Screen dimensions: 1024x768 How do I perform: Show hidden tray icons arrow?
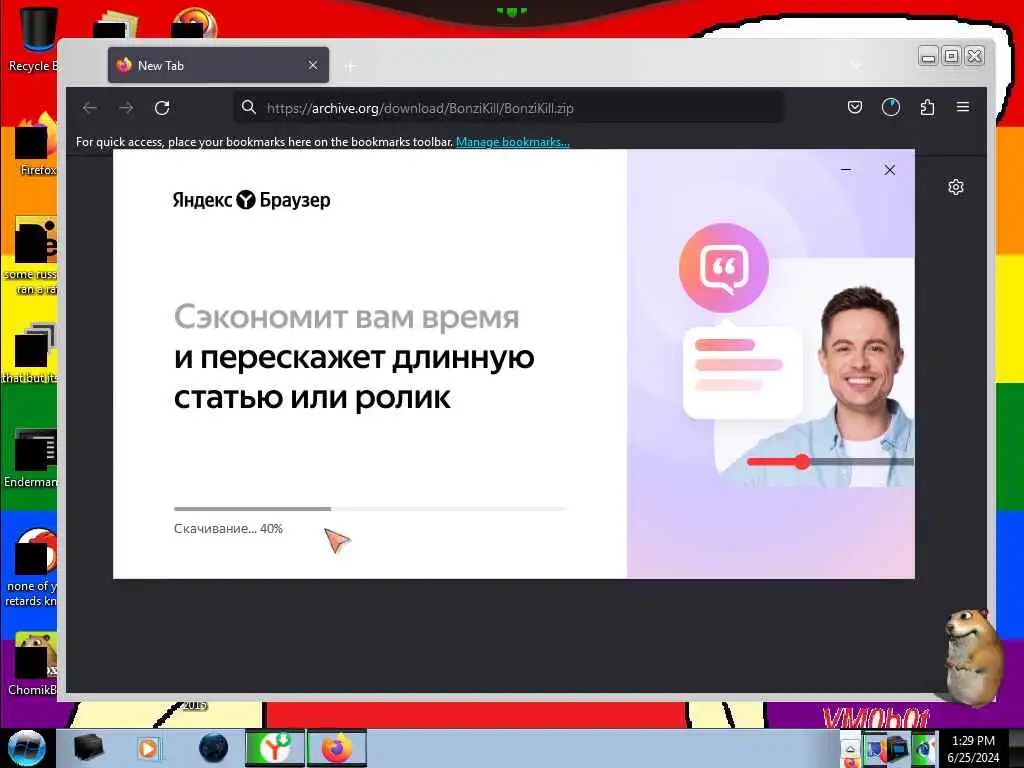(x=850, y=749)
